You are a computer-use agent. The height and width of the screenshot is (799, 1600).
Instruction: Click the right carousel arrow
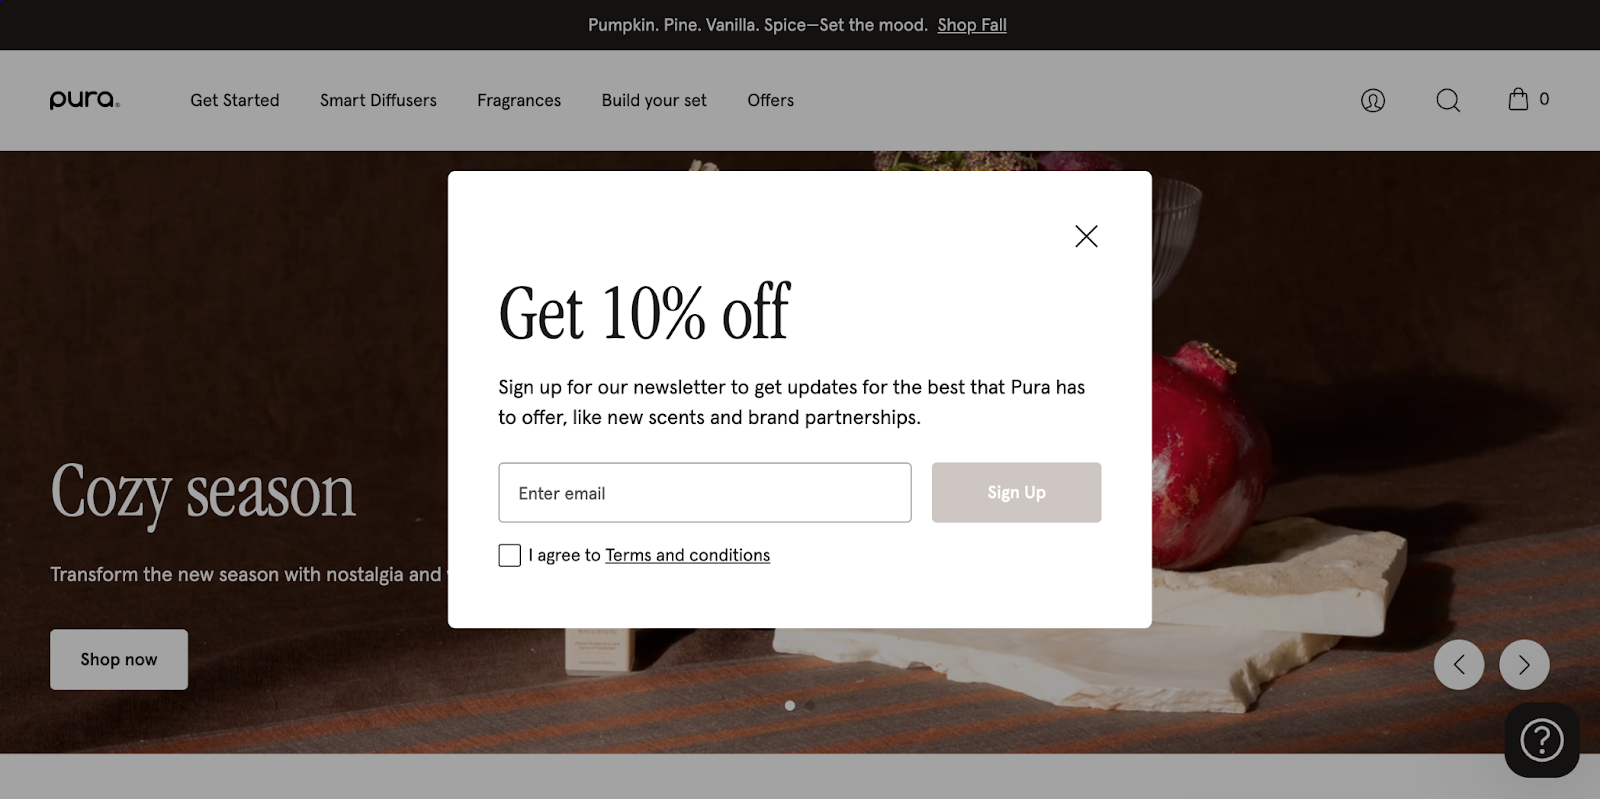[1523, 664]
